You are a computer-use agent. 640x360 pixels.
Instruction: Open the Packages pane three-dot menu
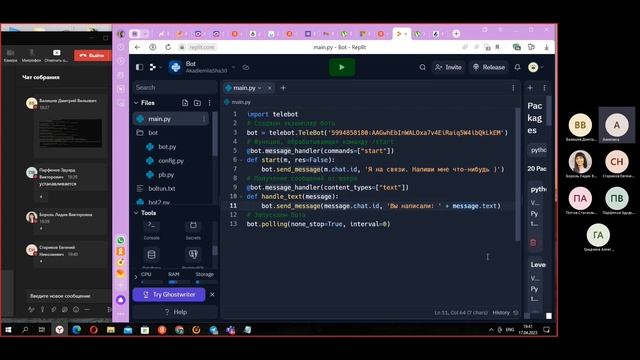[x=544, y=88]
